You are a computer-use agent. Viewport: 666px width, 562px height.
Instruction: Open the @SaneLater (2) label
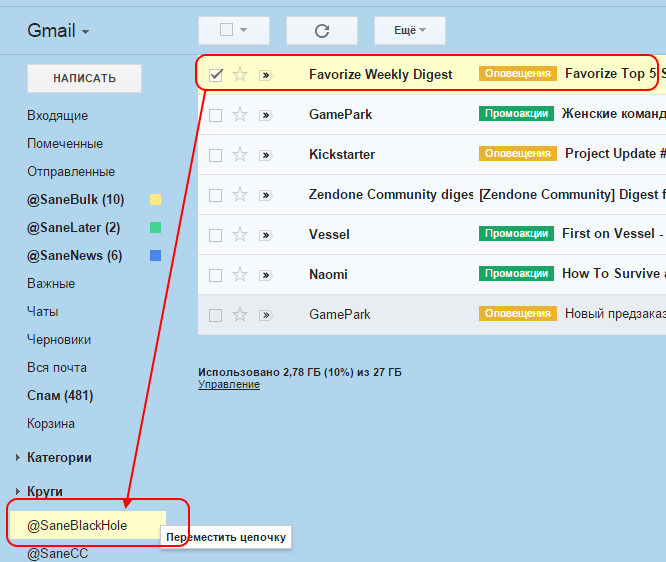73,228
